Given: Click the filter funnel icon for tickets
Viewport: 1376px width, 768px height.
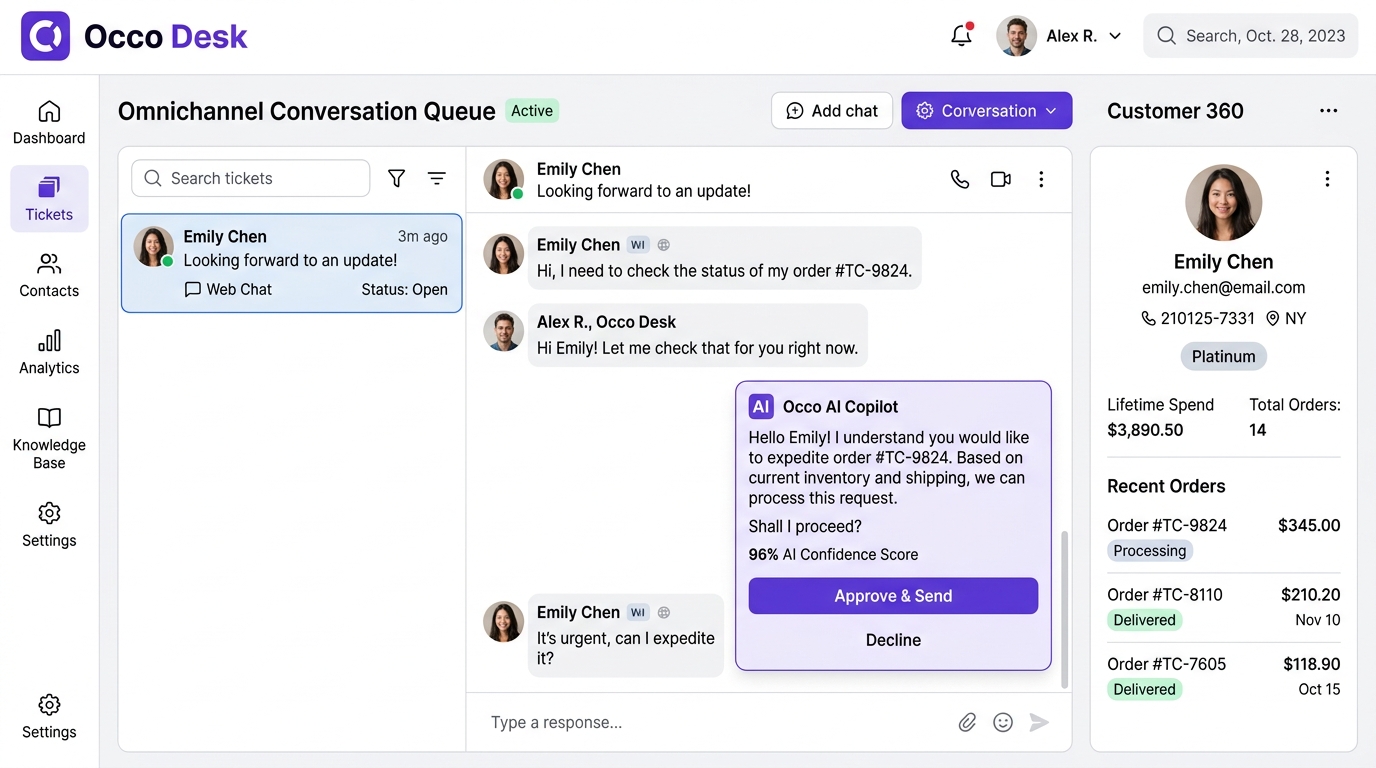Looking at the screenshot, I should coord(397,178).
